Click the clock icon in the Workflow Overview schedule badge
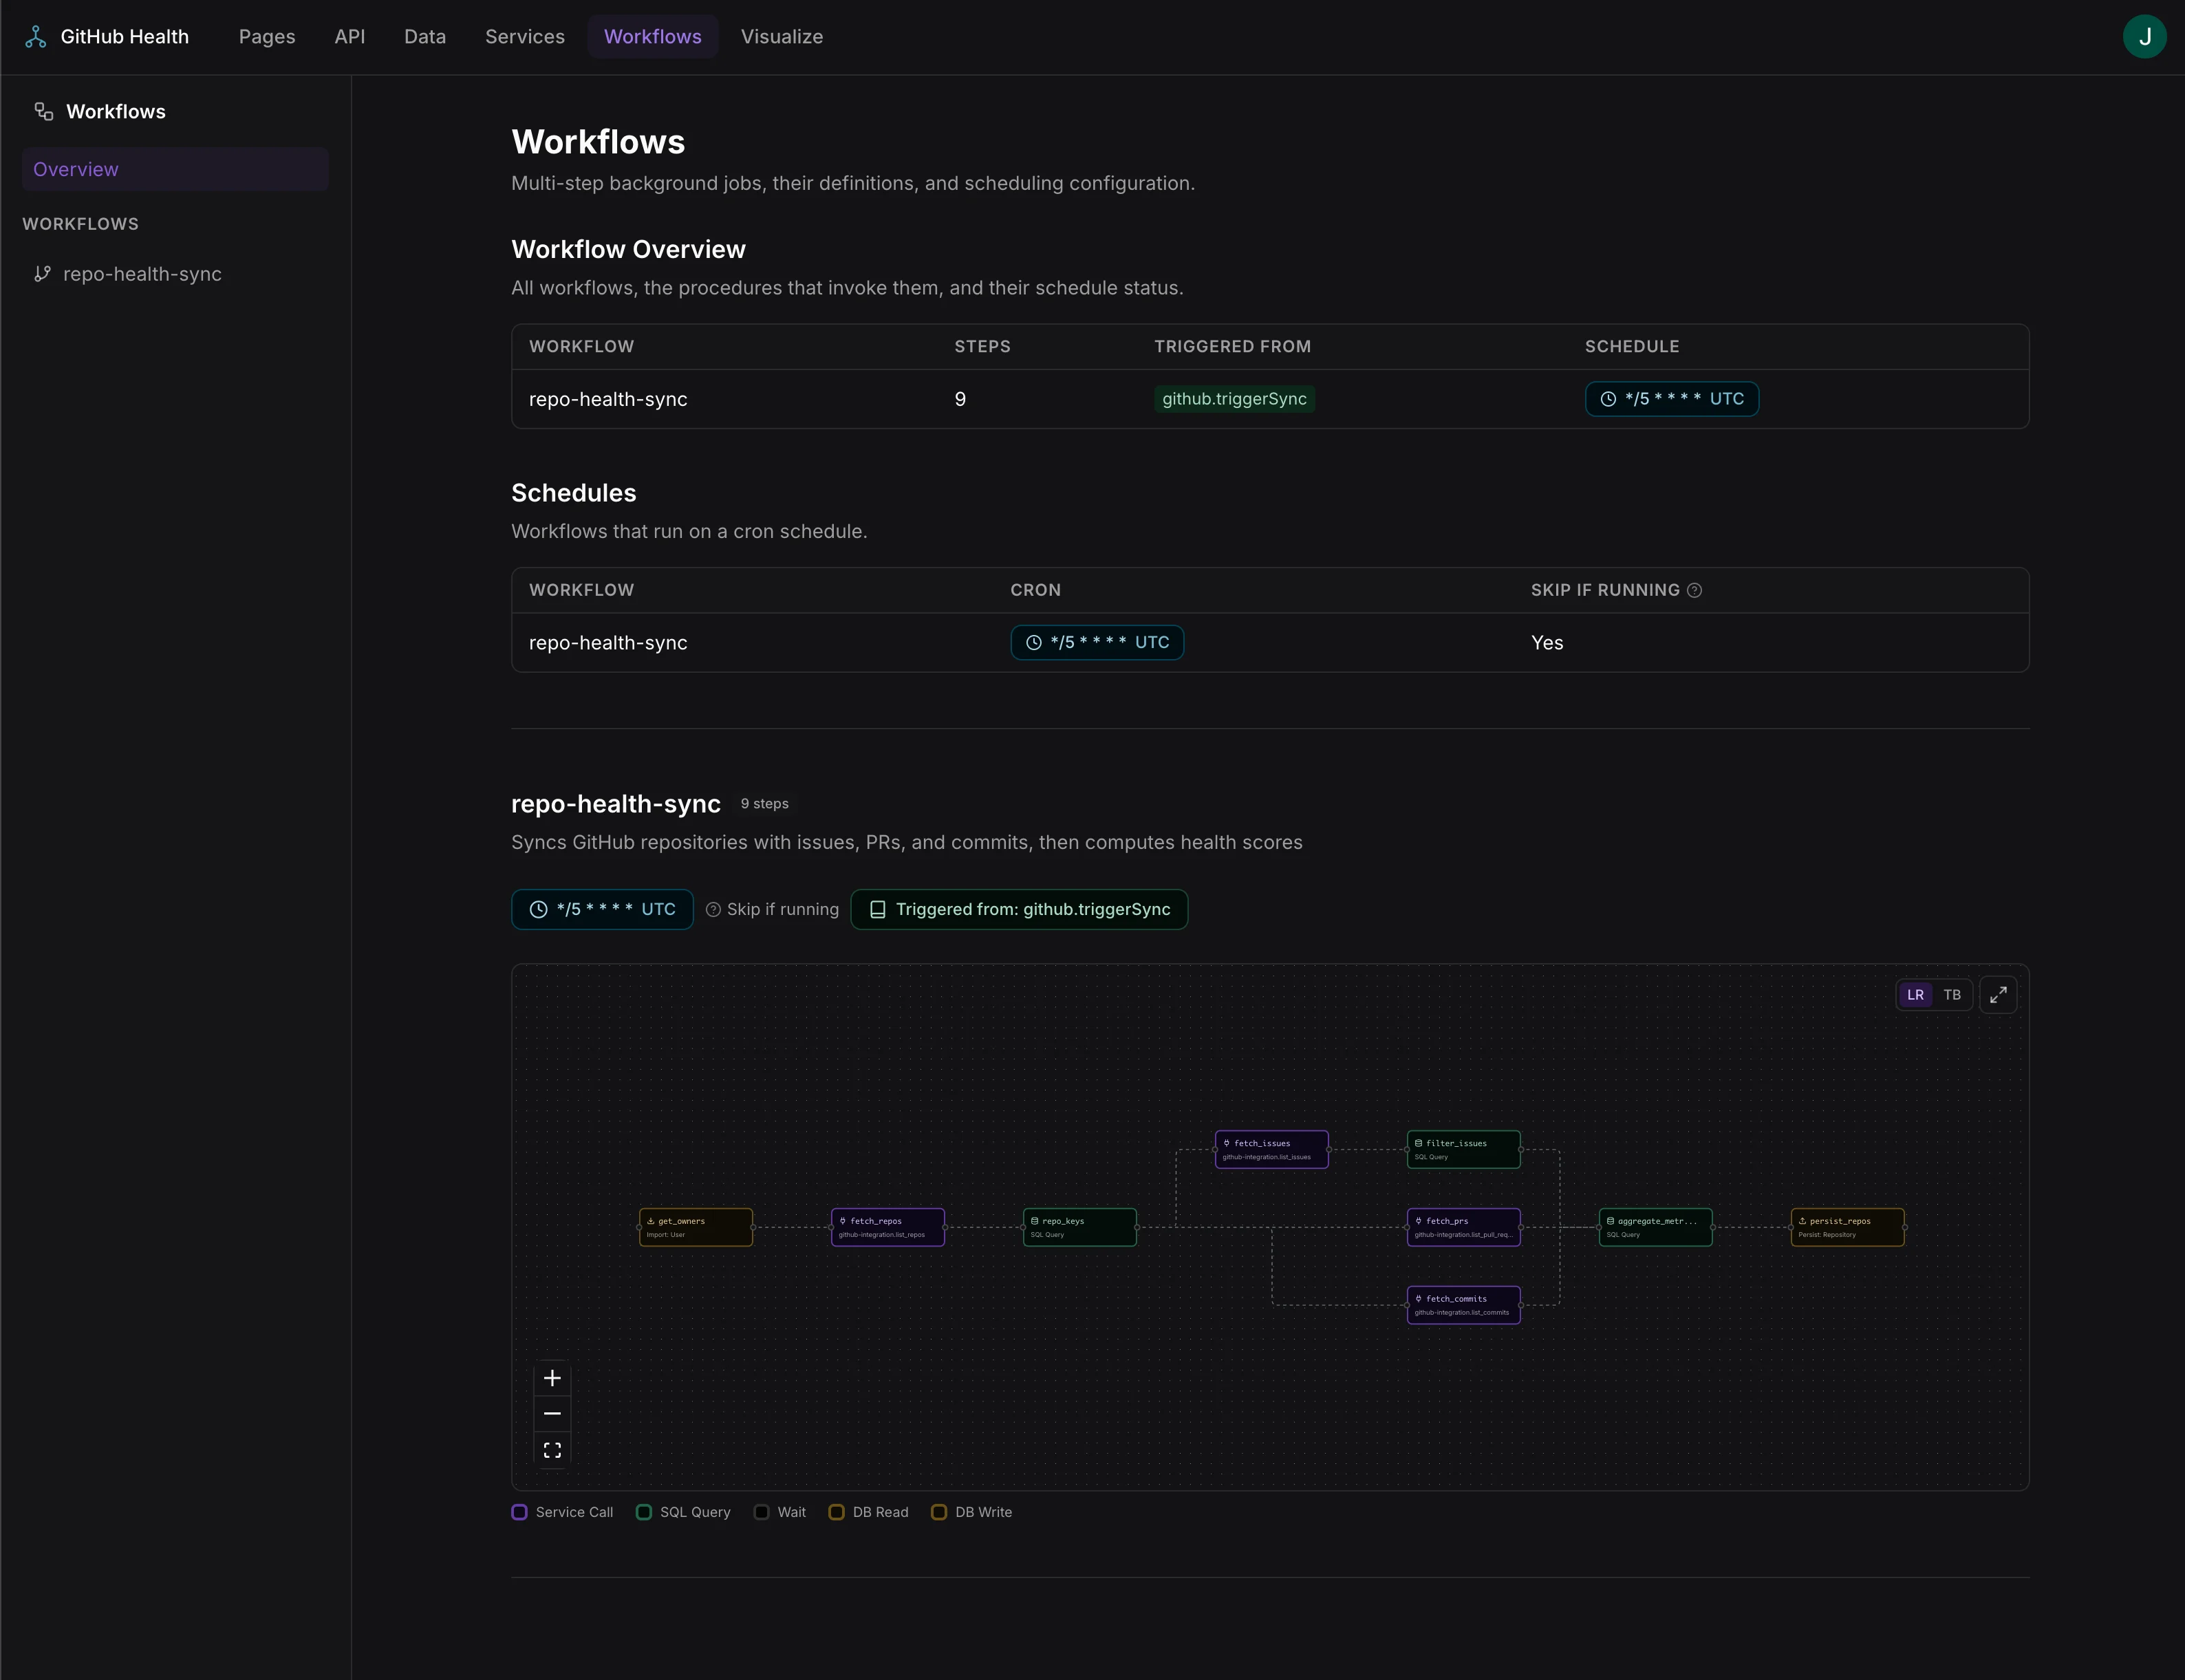 pyautogui.click(x=1608, y=399)
